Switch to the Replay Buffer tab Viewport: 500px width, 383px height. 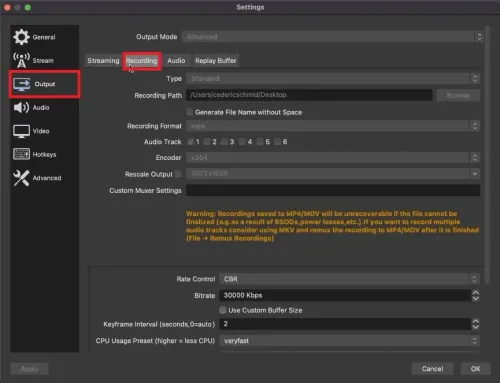(216, 61)
